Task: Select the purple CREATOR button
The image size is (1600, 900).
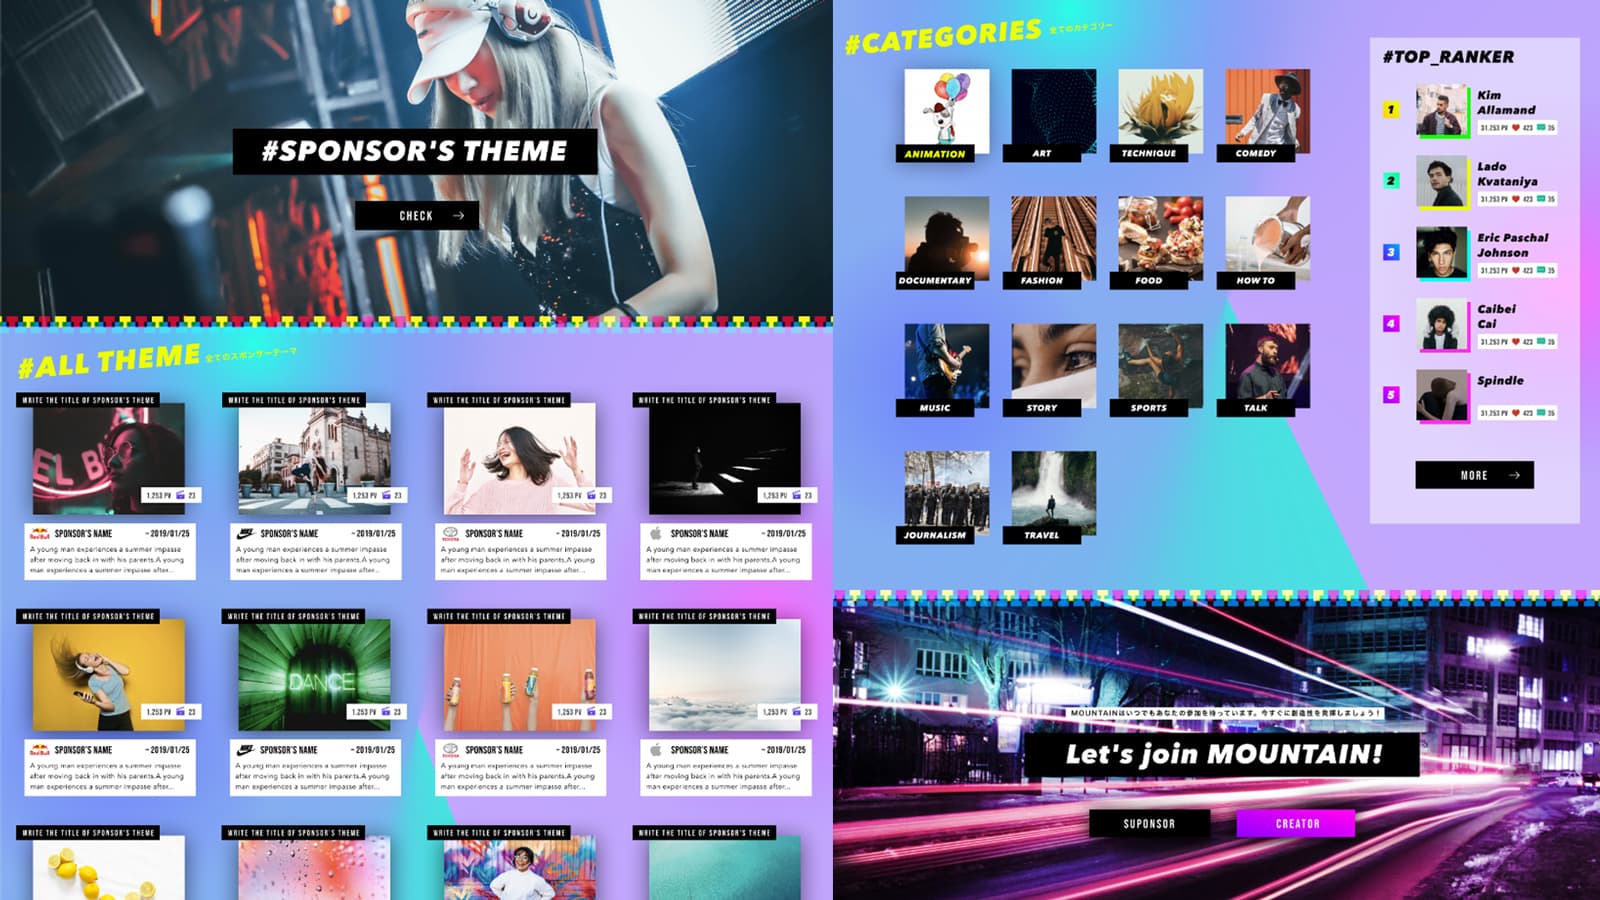Action: [1296, 824]
